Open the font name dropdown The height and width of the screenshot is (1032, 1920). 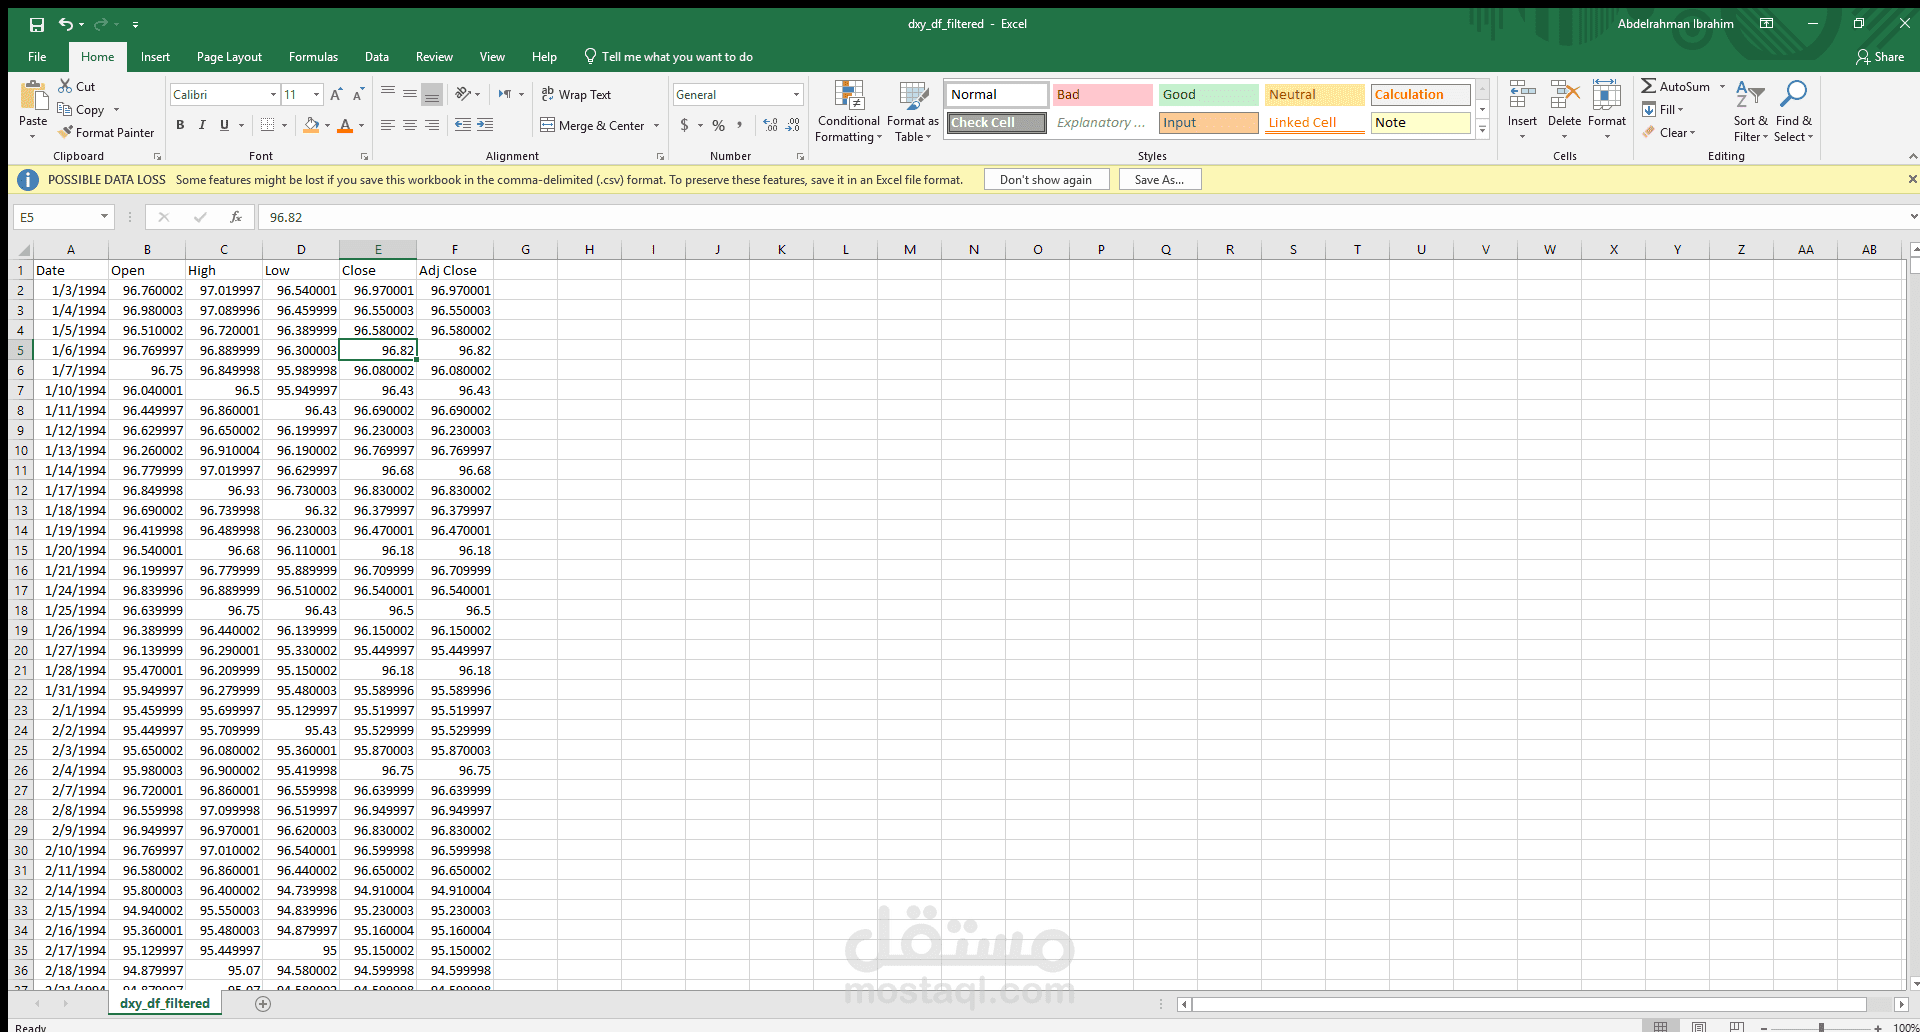click(273, 95)
